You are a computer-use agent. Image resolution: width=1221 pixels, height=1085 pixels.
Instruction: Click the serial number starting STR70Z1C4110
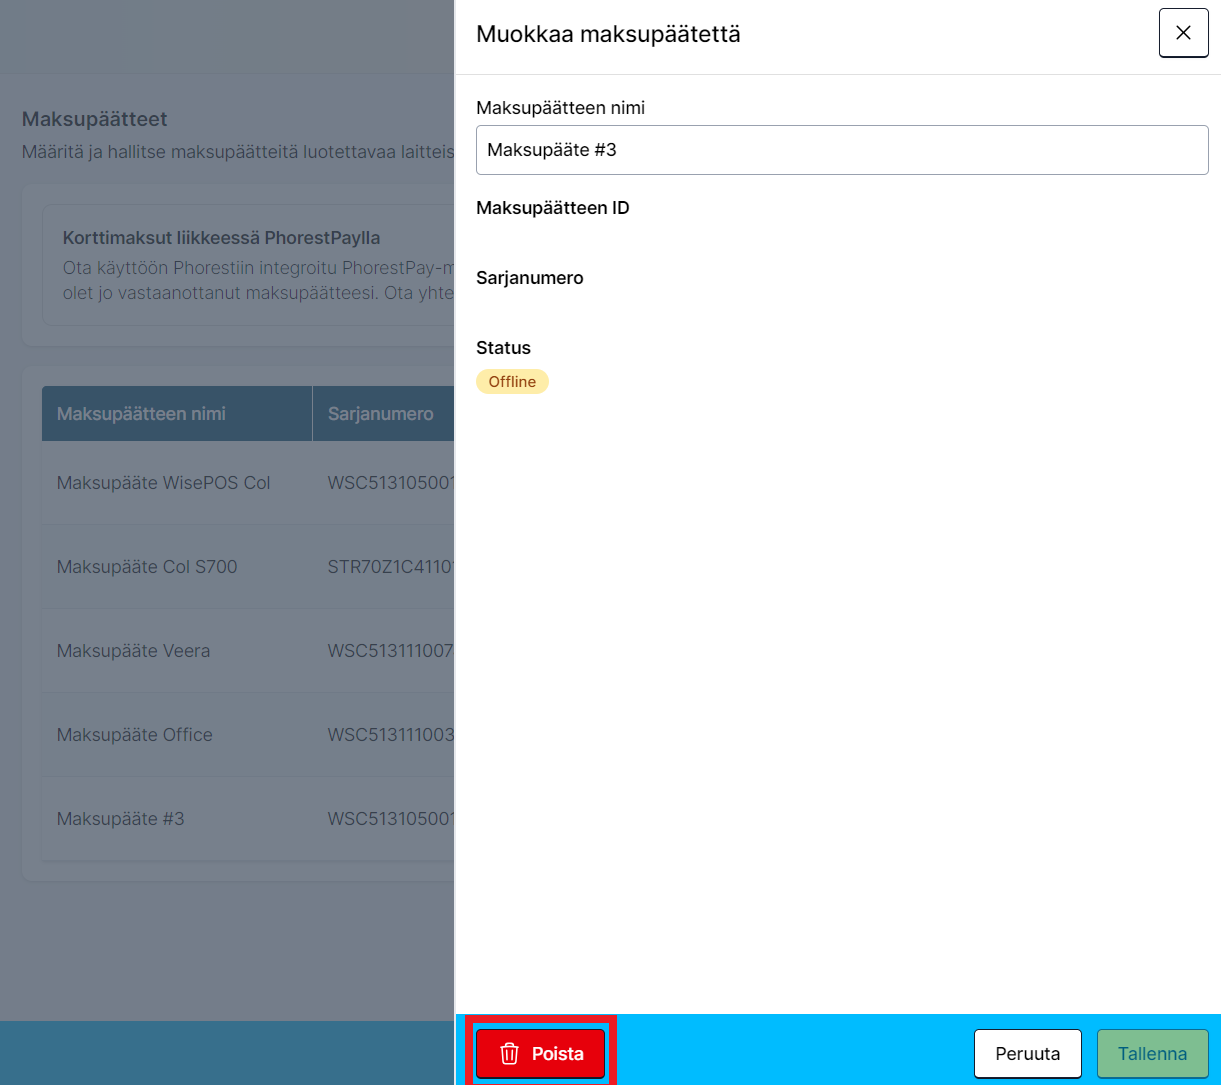[x=391, y=567]
